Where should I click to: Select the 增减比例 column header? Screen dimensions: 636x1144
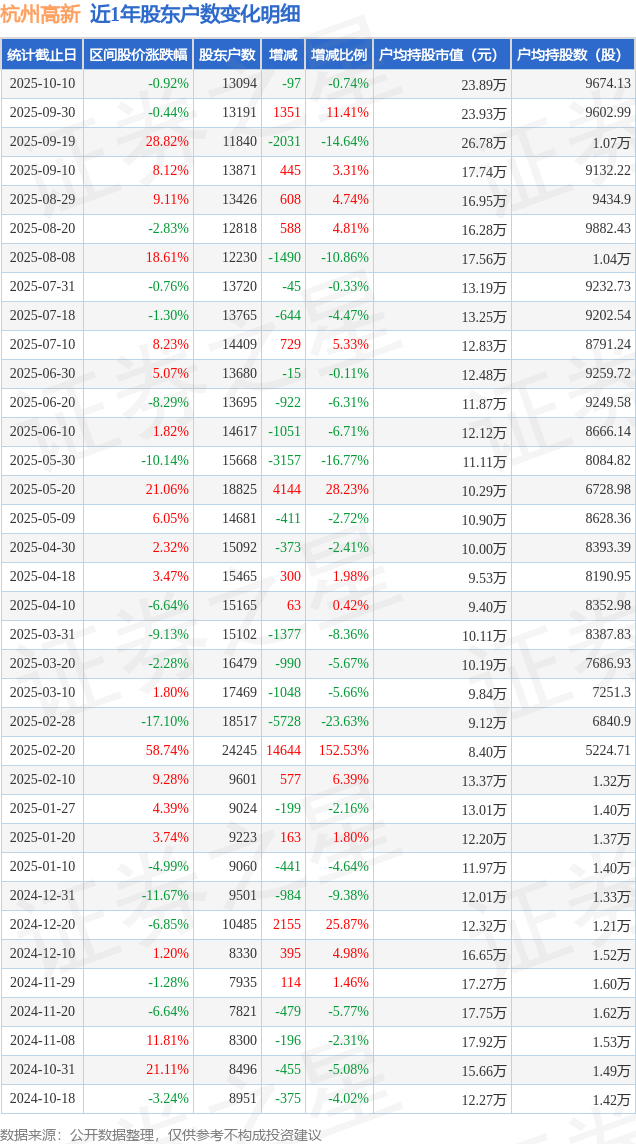pos(339,55)
